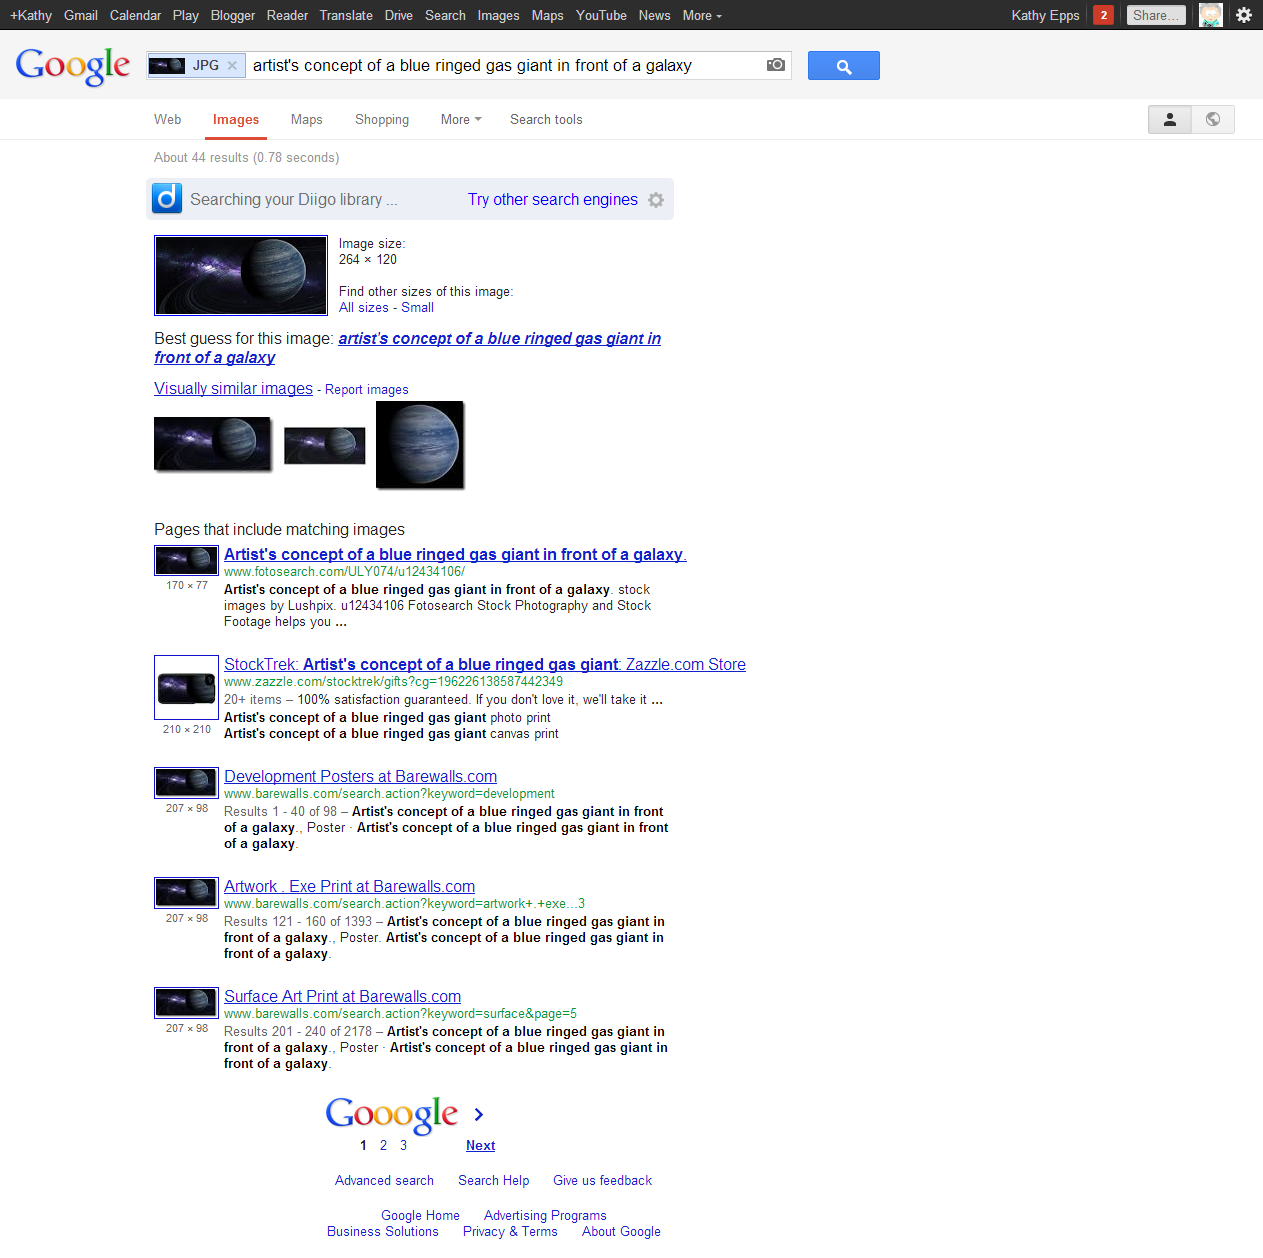The width and height of the screenshot is (1263, 1258).
Task: Open Visually similar images link
Action: [x=233, y=388]
